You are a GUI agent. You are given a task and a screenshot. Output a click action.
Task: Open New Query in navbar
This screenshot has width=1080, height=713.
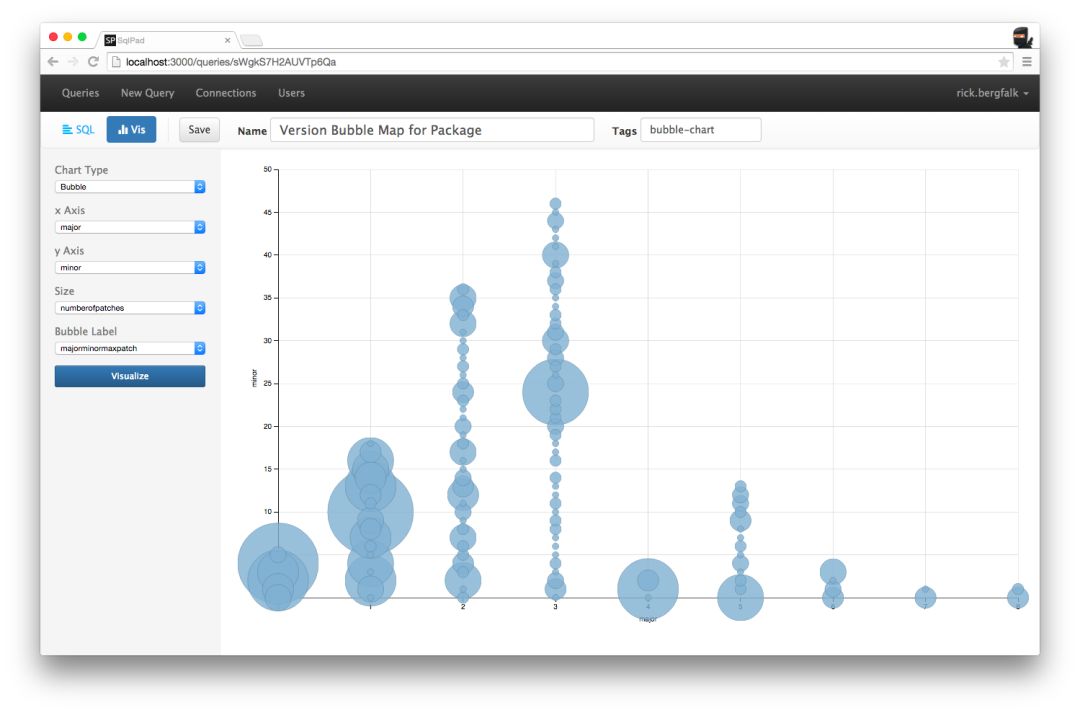coord(147,93)
